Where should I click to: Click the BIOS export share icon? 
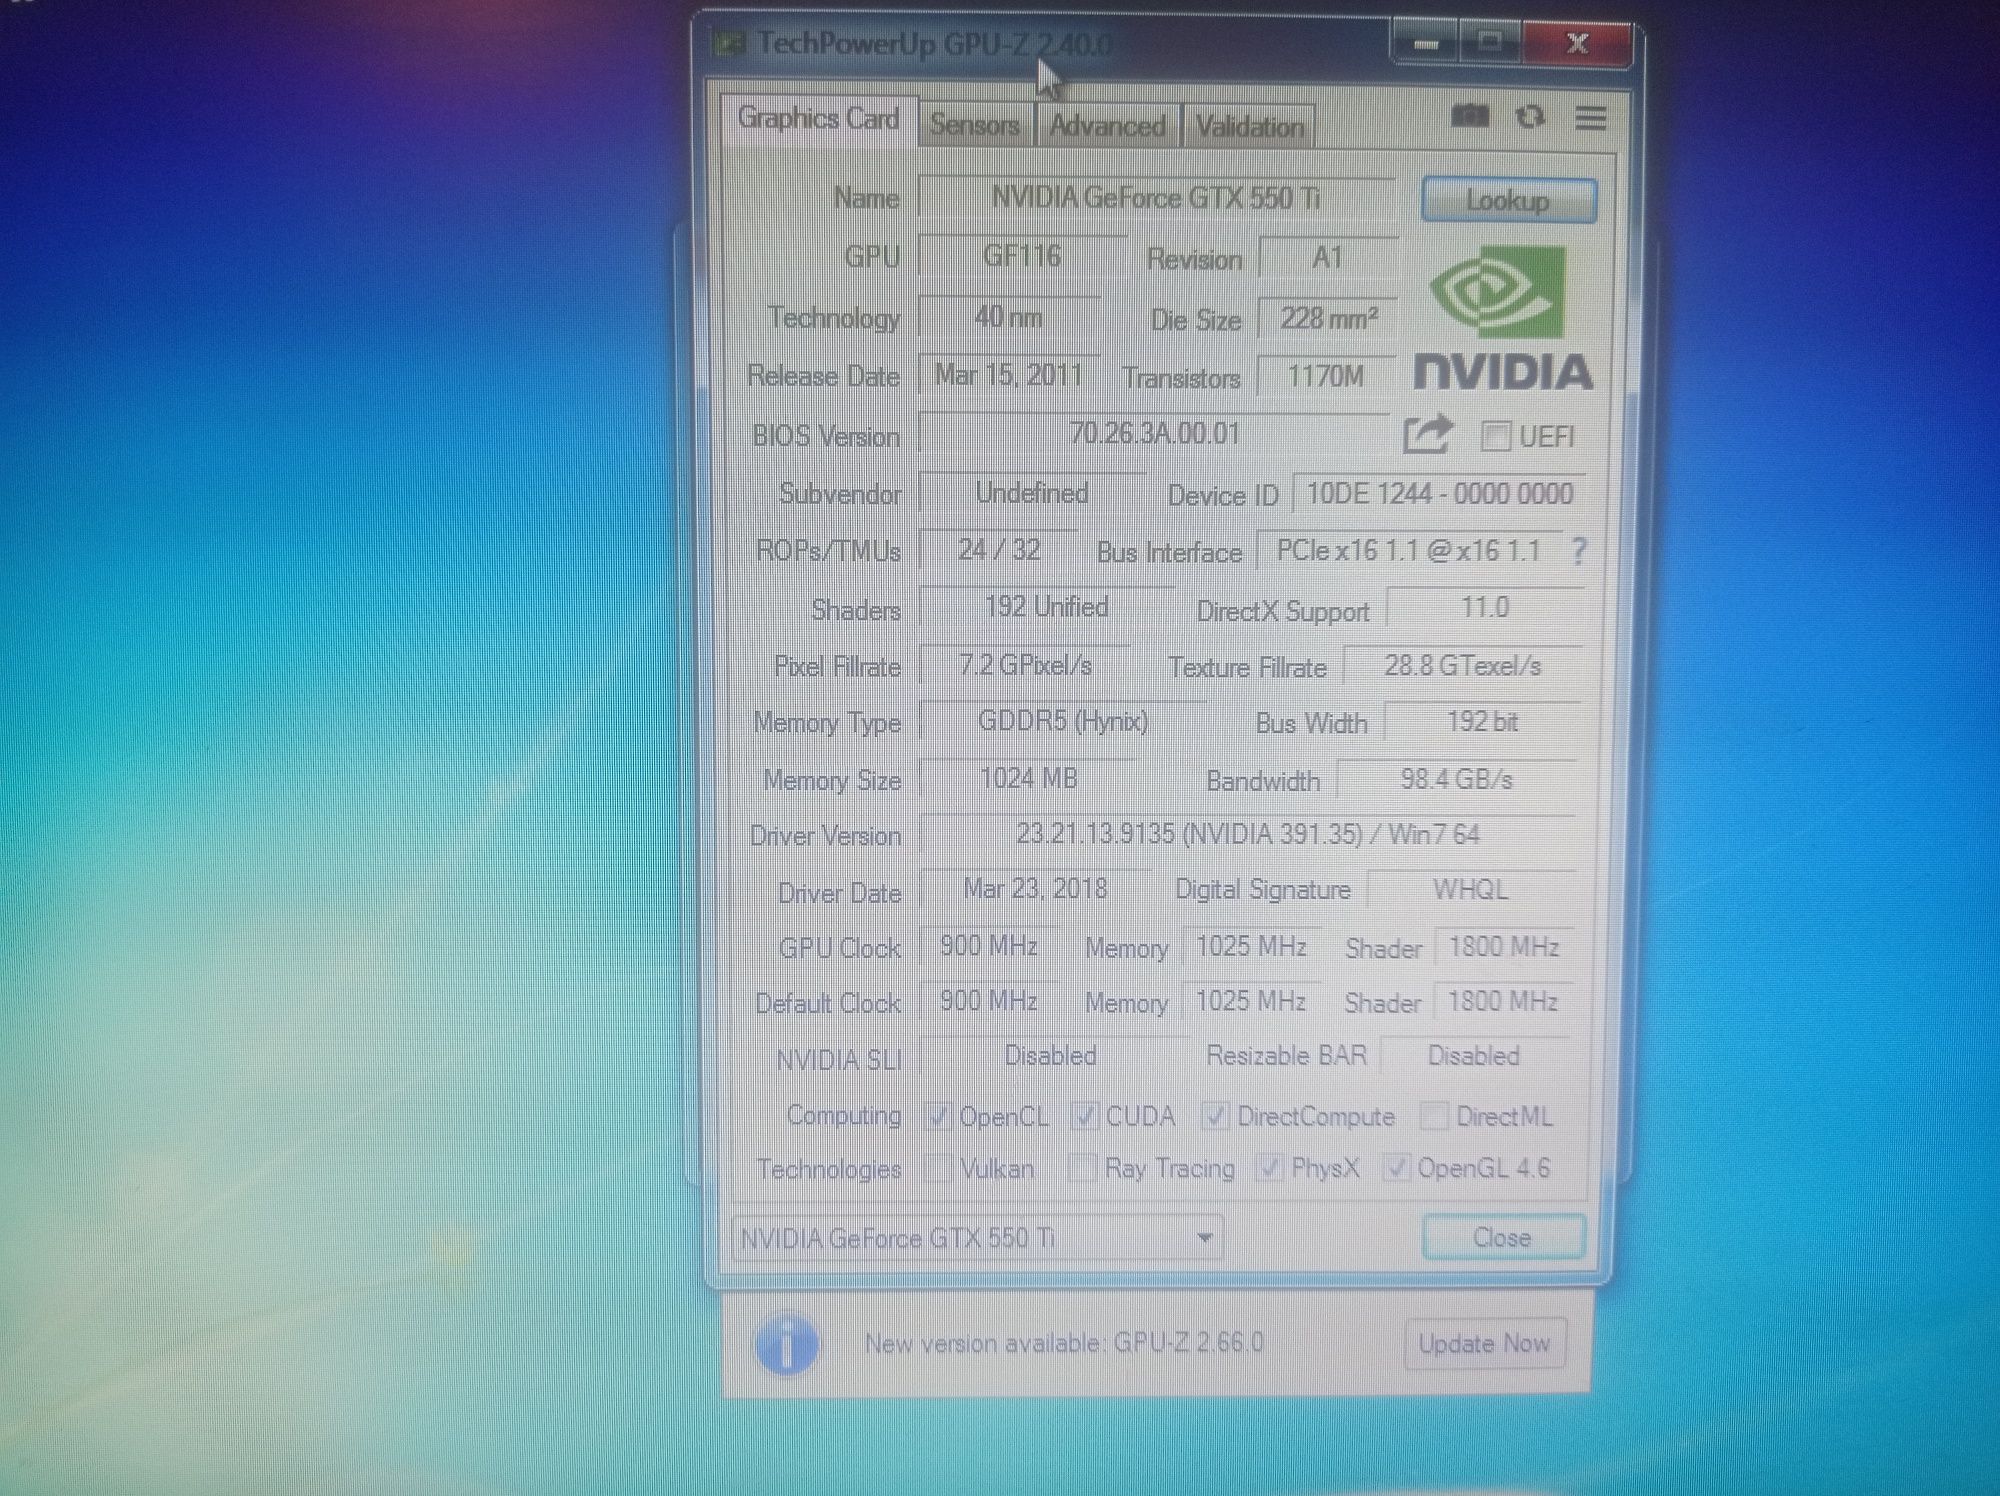[x=1427, y=435]
